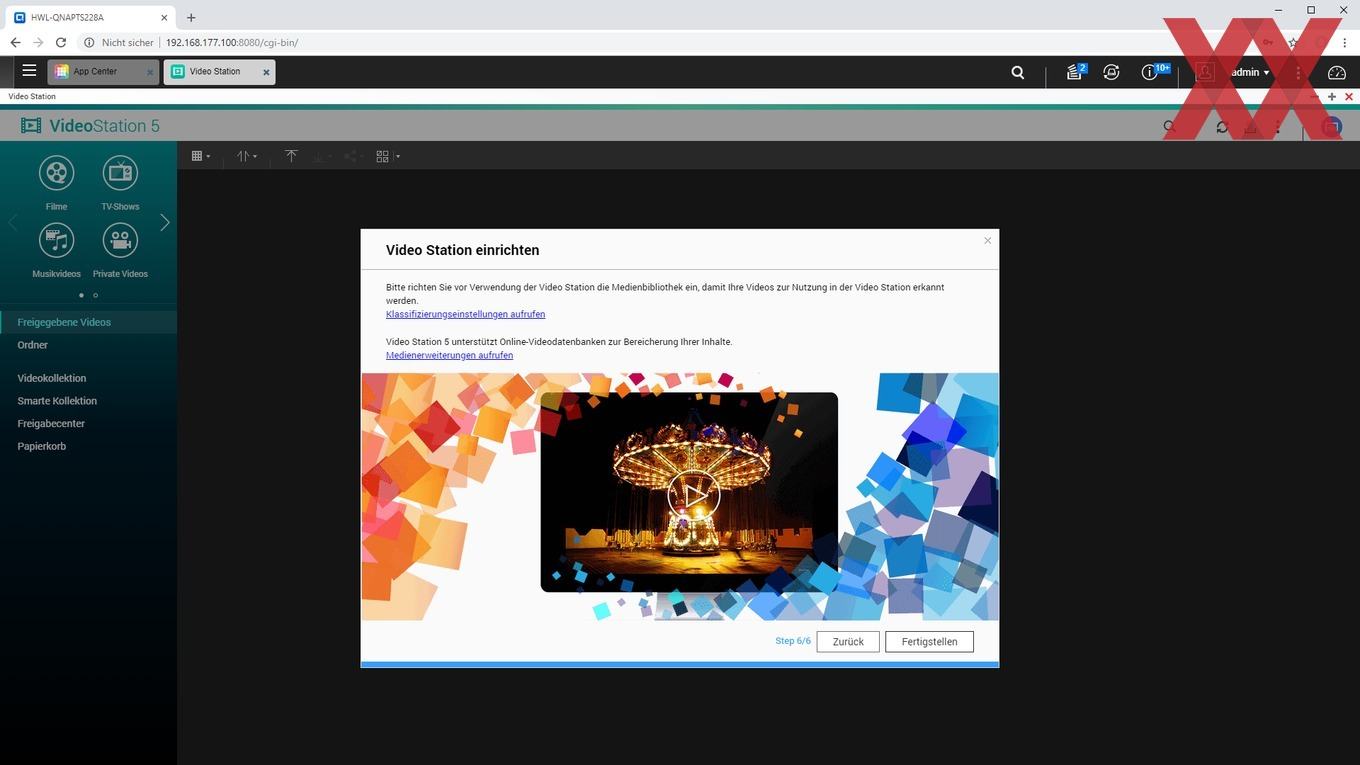Go to previous category page arrow
The image size is (1360, 765).
pyautogui.click(x=13, y=222)
